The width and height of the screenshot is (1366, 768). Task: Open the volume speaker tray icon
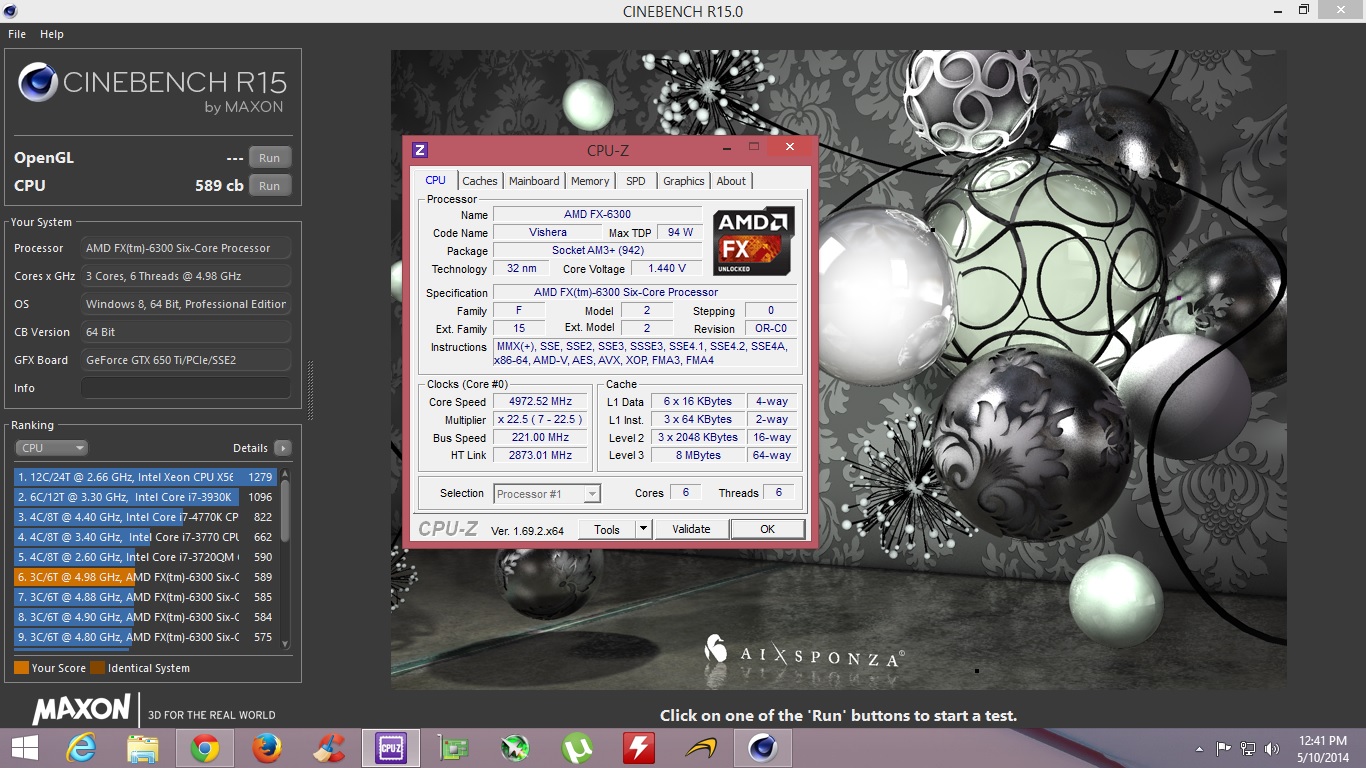pos(1272,748)
